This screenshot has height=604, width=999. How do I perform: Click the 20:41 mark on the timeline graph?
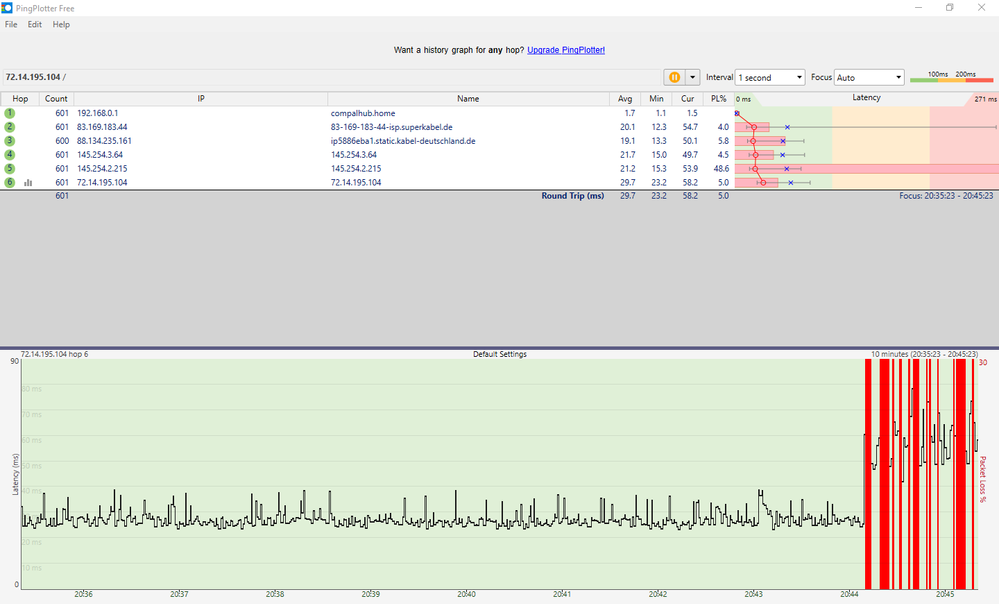pyautogui.click(x=562, y=593)
